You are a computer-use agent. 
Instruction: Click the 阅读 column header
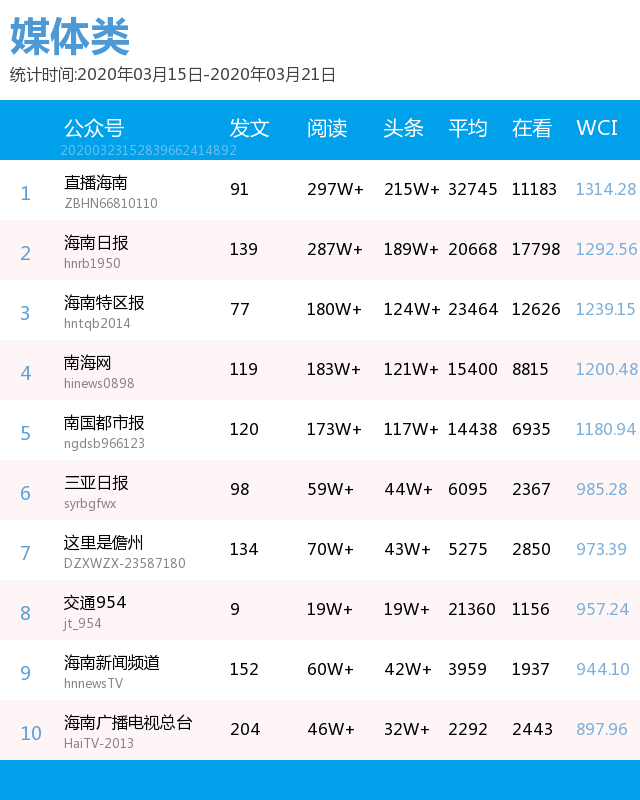click(x=327, y=128)
